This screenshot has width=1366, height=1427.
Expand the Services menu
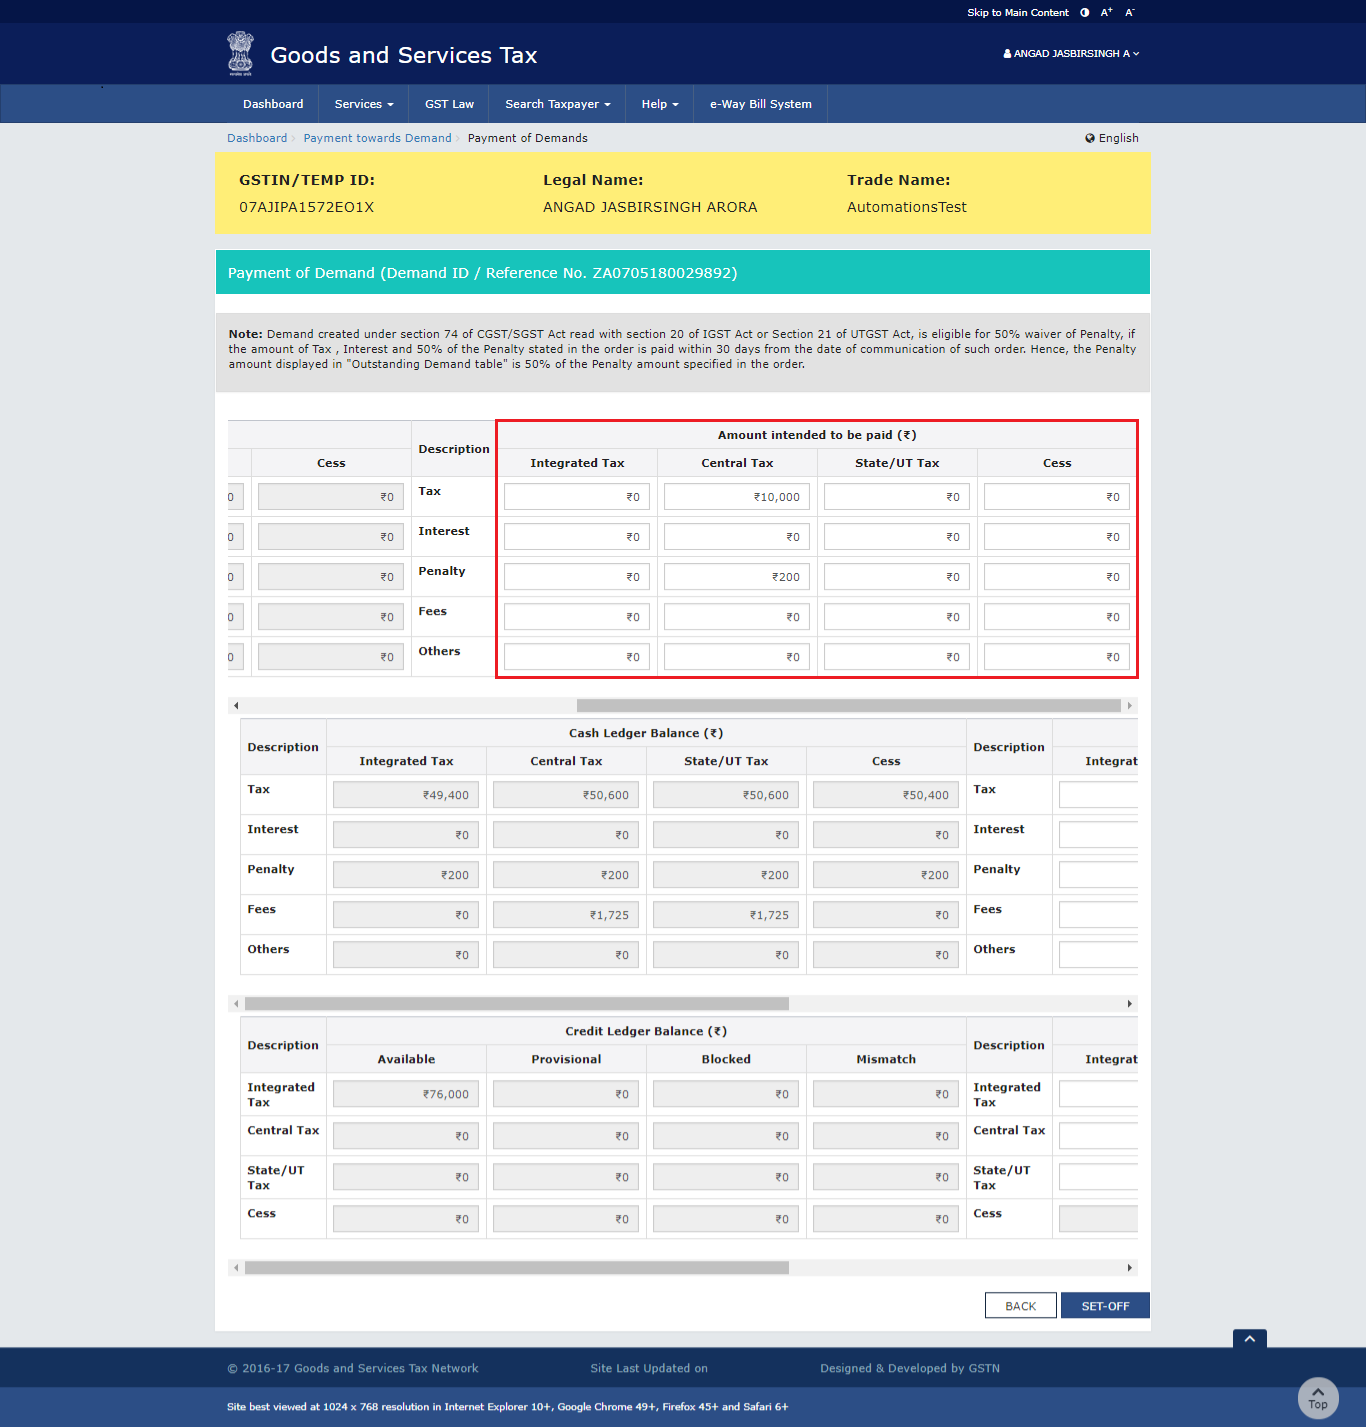[x=364, y=104]
